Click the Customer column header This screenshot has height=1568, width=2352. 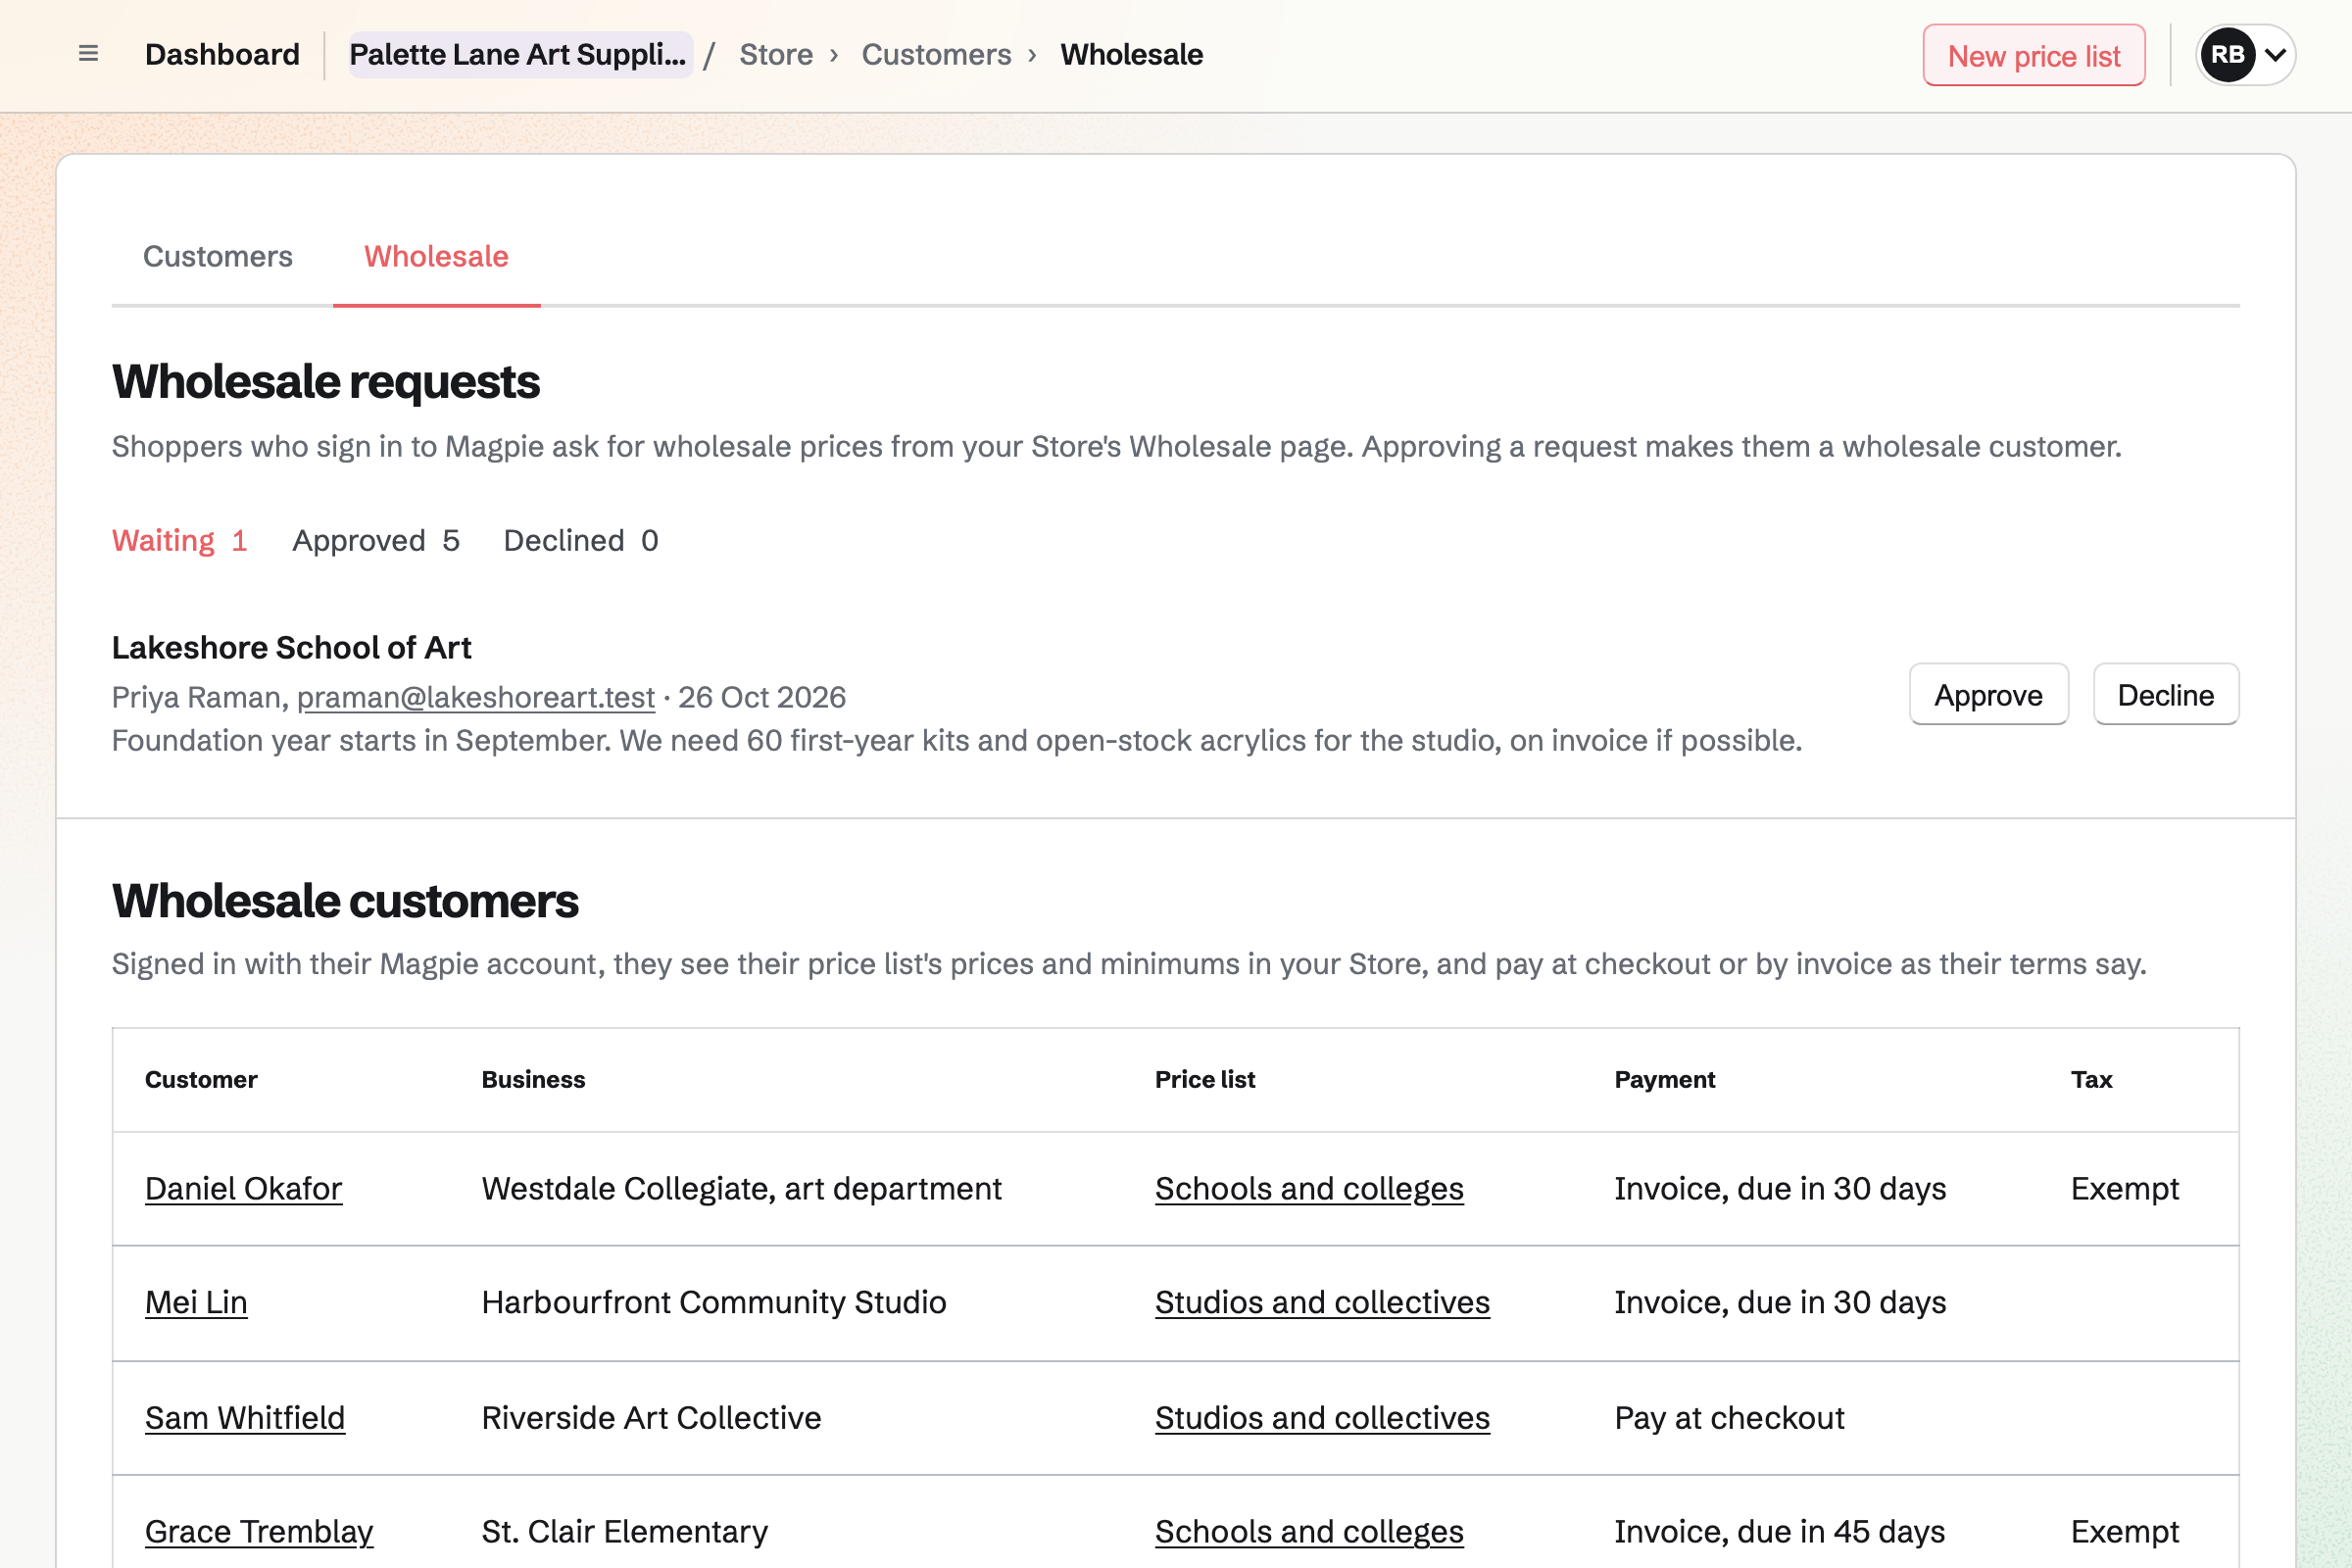click(201, 1080)
